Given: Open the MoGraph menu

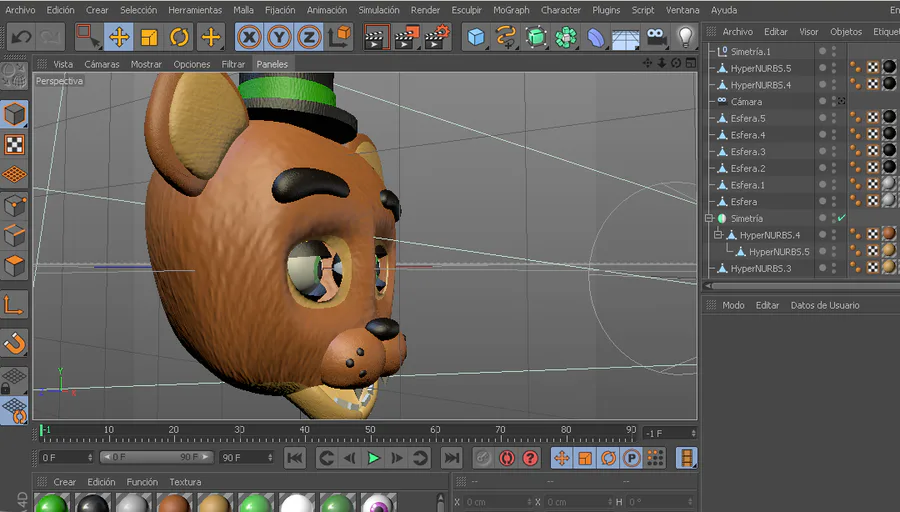Looking at the screenshot, I should [x=511, y=10].
